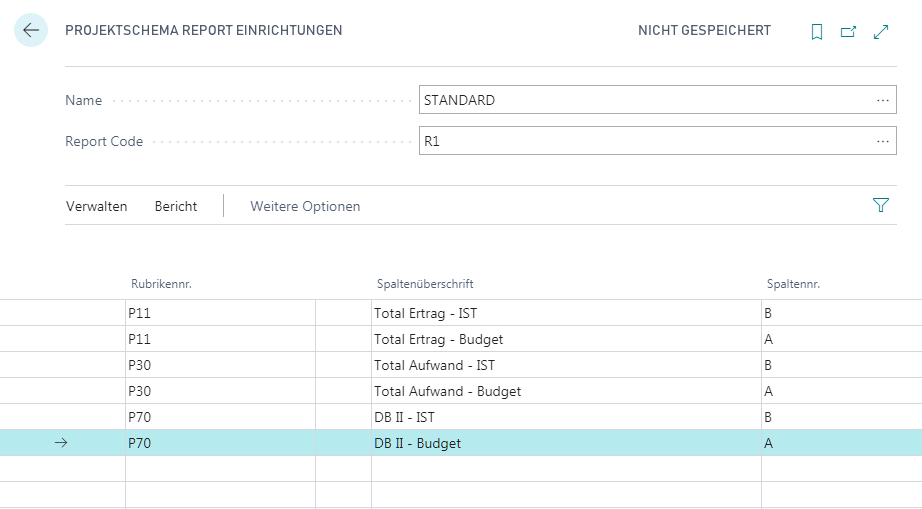Select the Total Ertrag - IST cell
Viewport: 922px width, 509px height.
click(566, 313)
